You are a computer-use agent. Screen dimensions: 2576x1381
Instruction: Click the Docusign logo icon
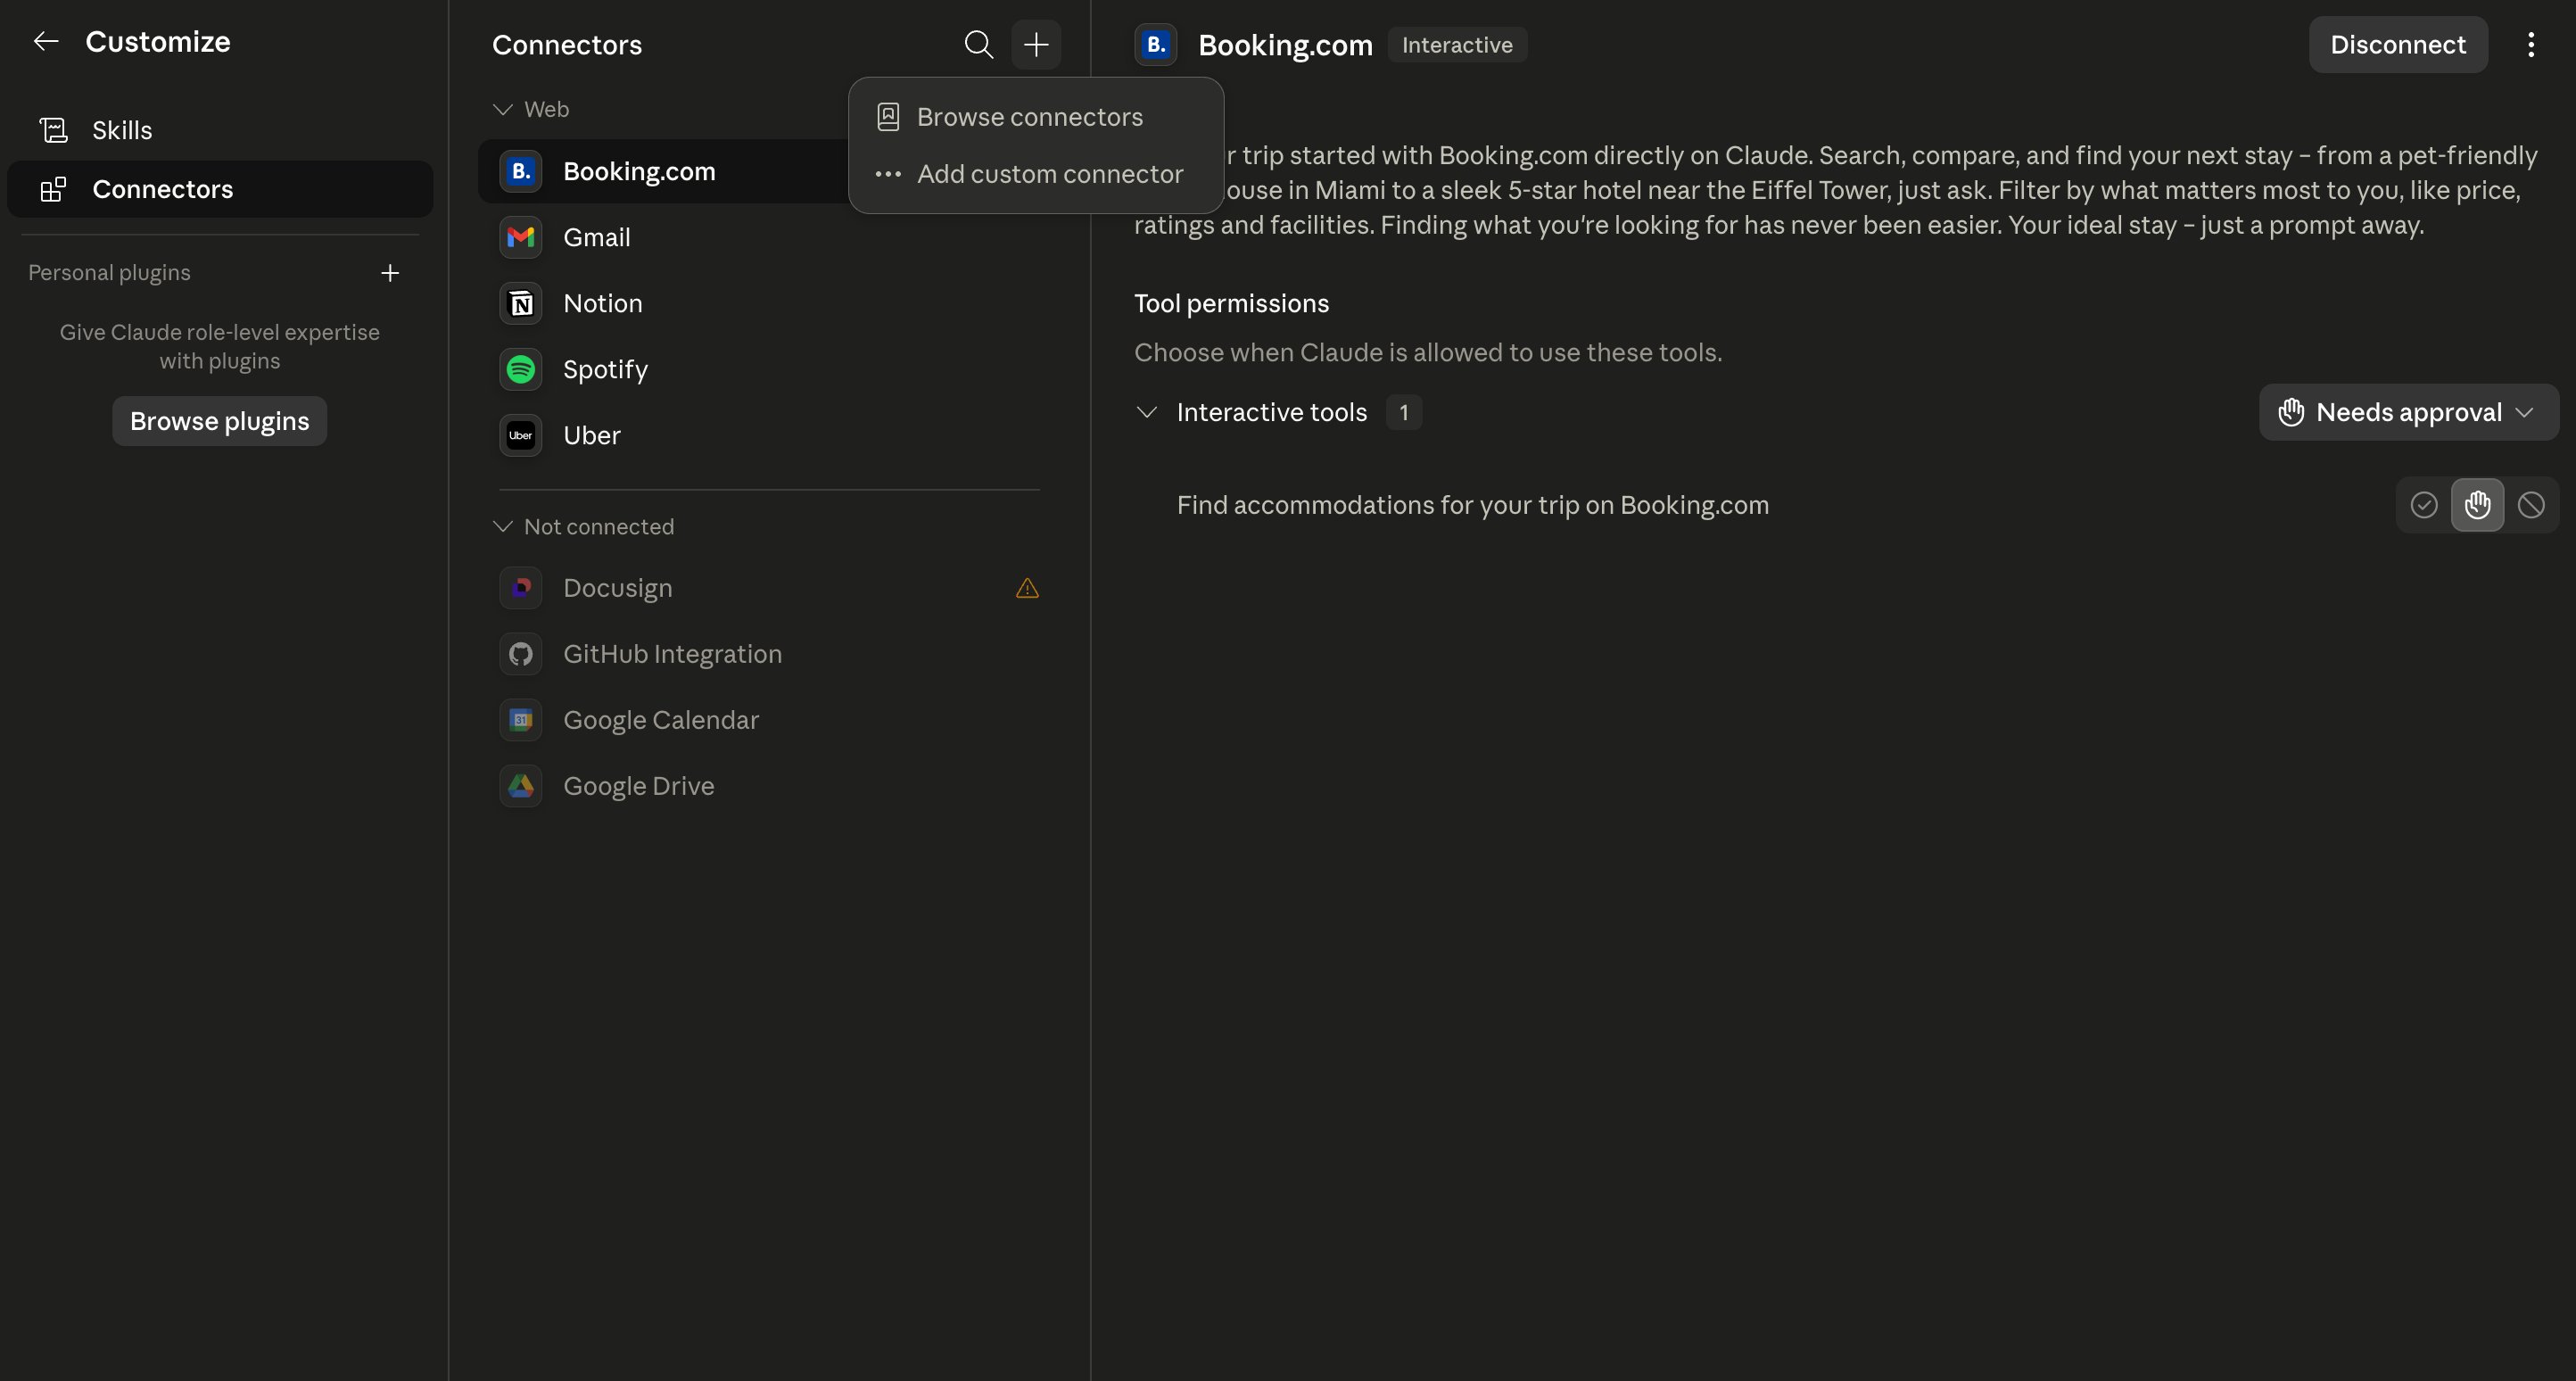click(521, 588)
